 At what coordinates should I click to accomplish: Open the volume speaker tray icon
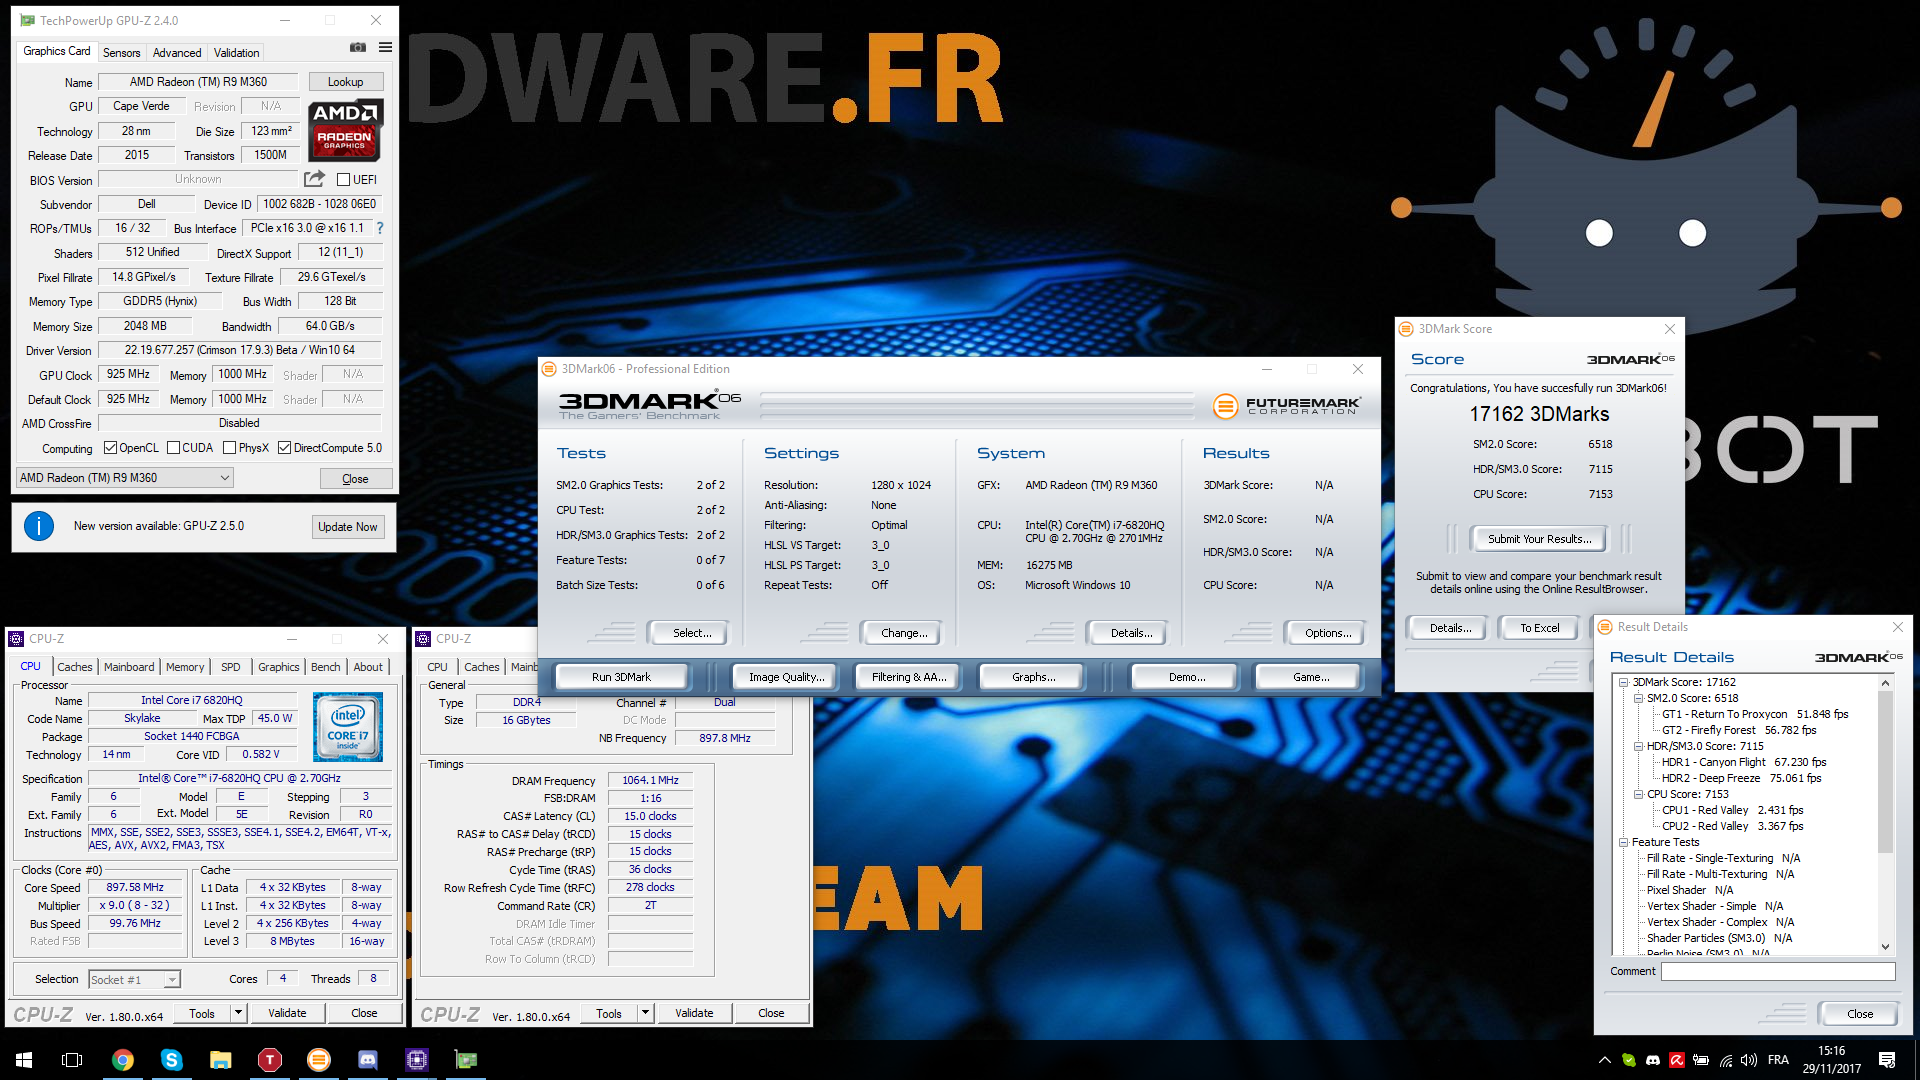[1749, 1060]
